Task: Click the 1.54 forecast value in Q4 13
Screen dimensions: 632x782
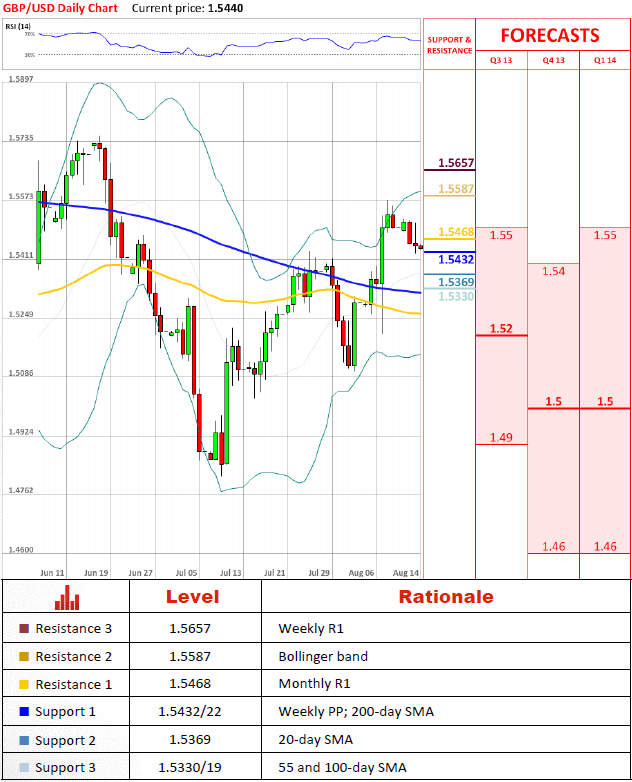Action: (x=553, y=271)
